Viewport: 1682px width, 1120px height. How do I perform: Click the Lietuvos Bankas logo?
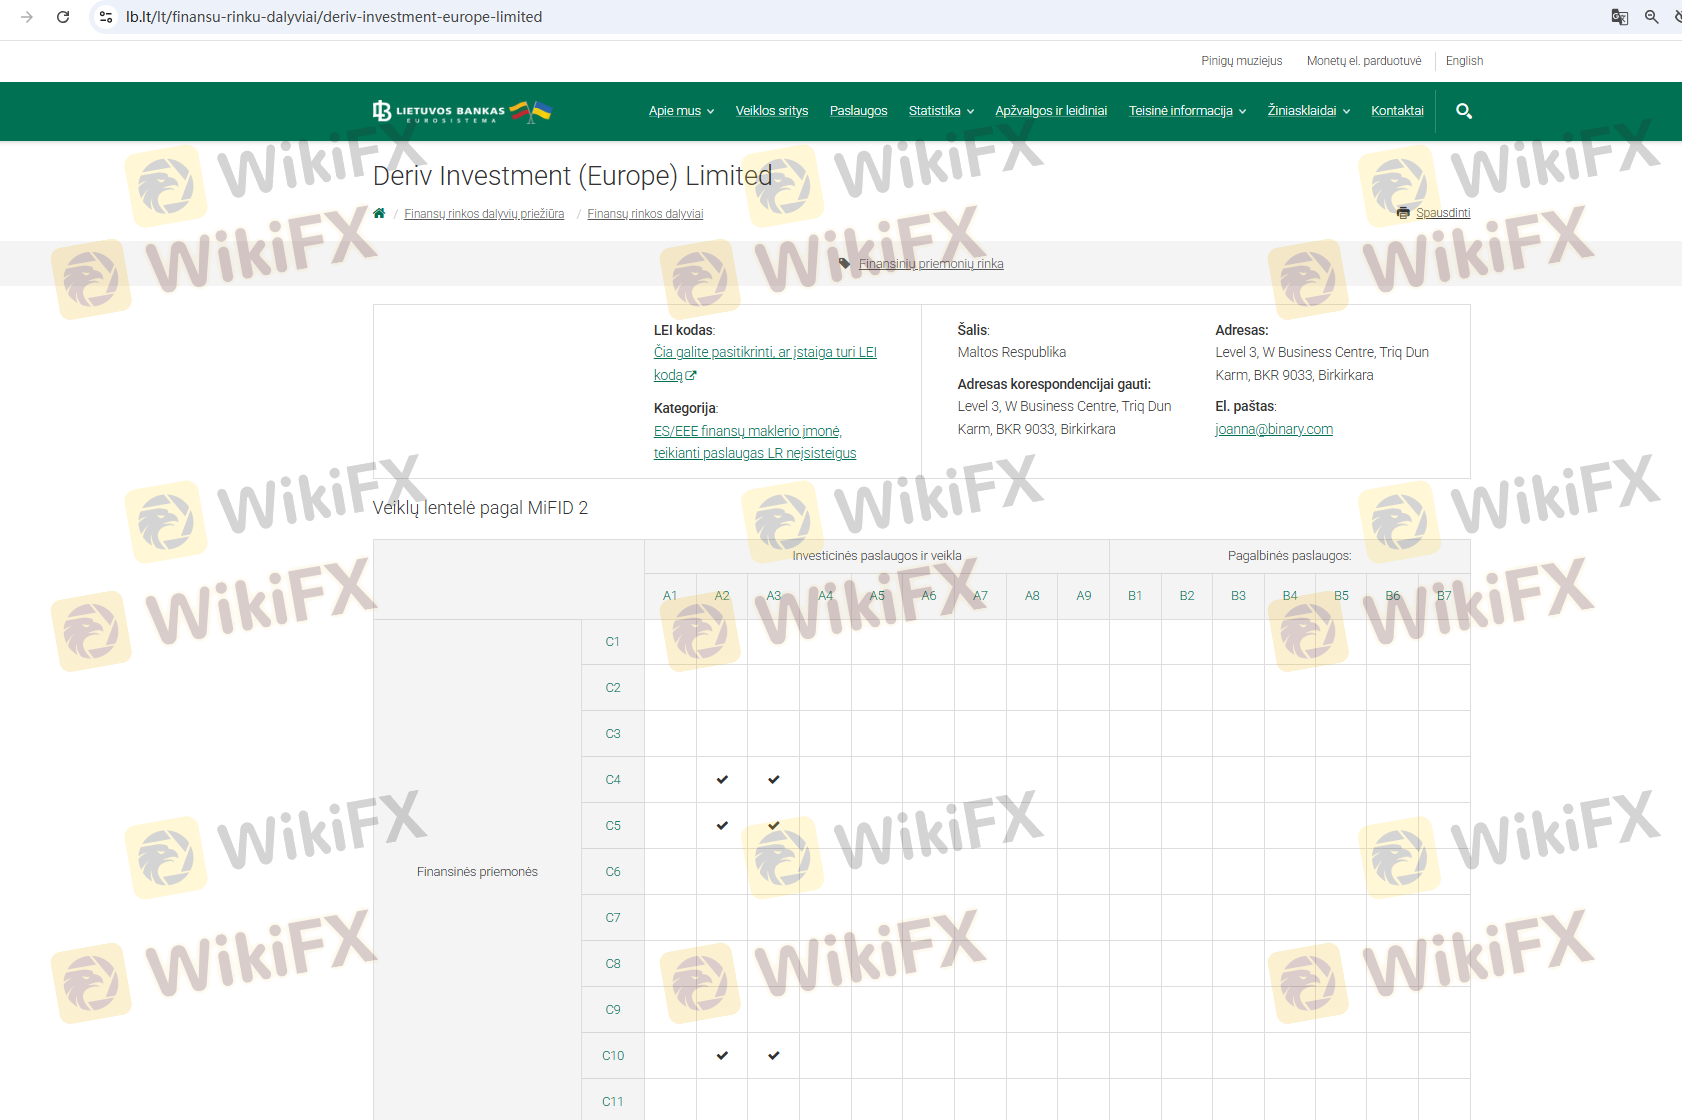[461, 111]
